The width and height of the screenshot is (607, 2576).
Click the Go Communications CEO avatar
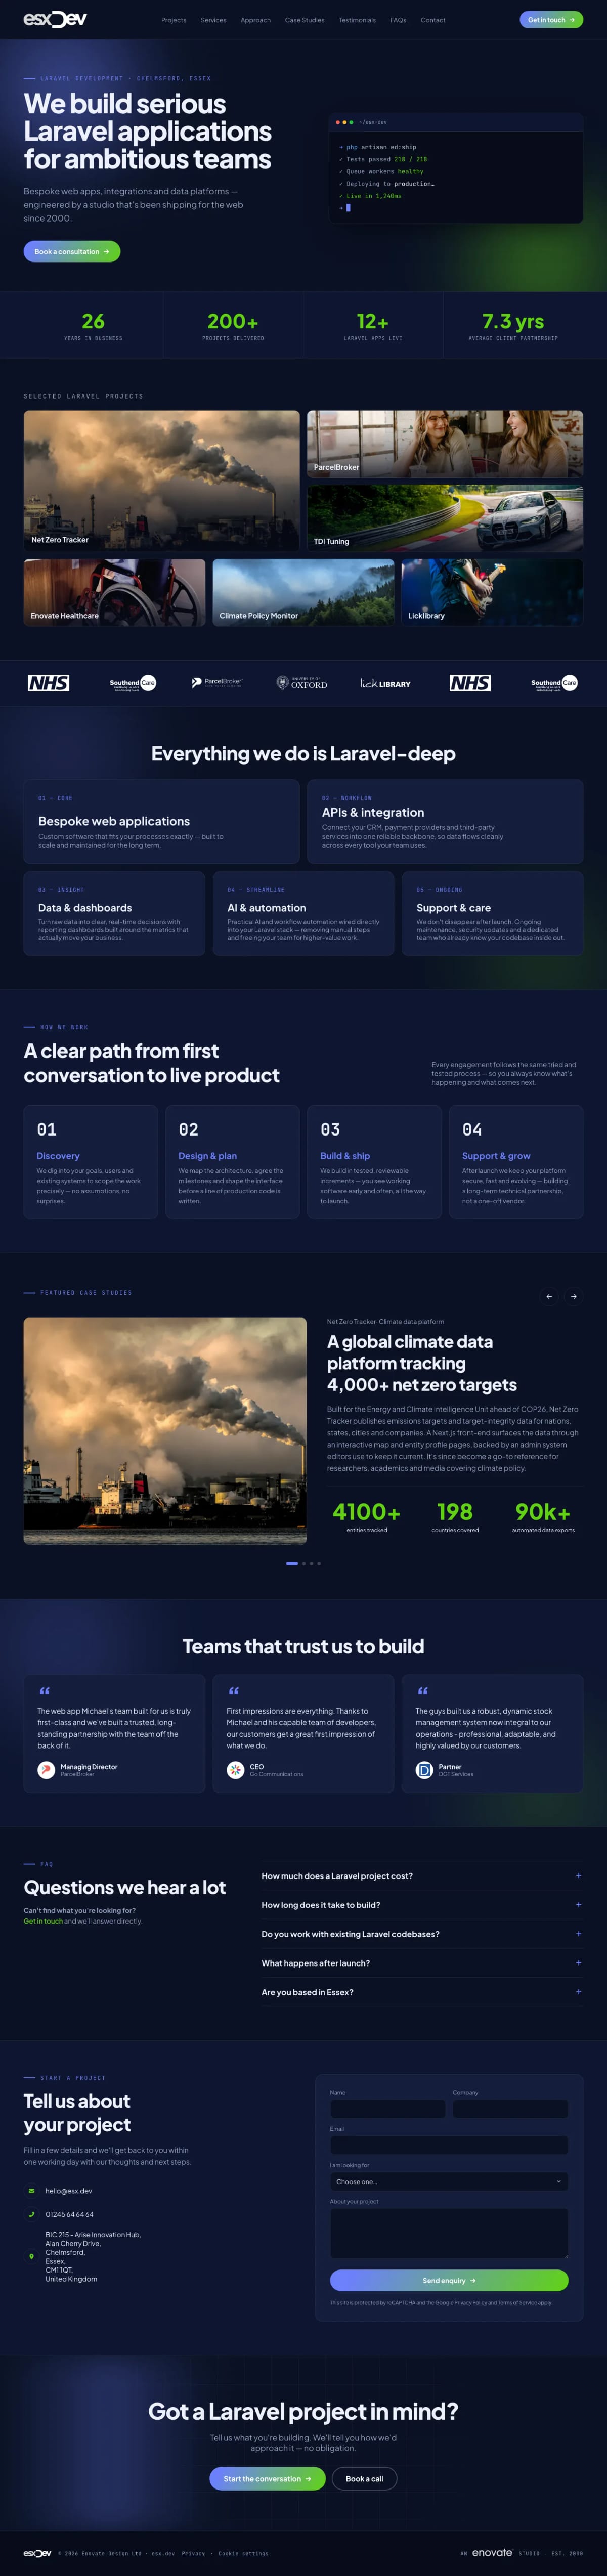[235, 1770]
